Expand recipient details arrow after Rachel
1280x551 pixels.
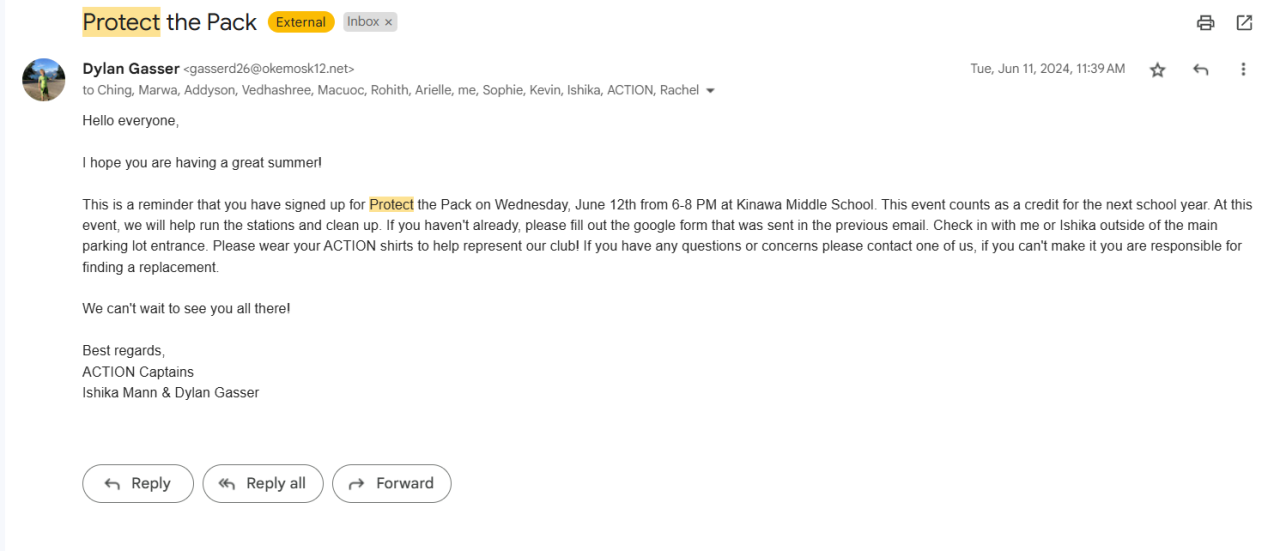tap(710, 91)
